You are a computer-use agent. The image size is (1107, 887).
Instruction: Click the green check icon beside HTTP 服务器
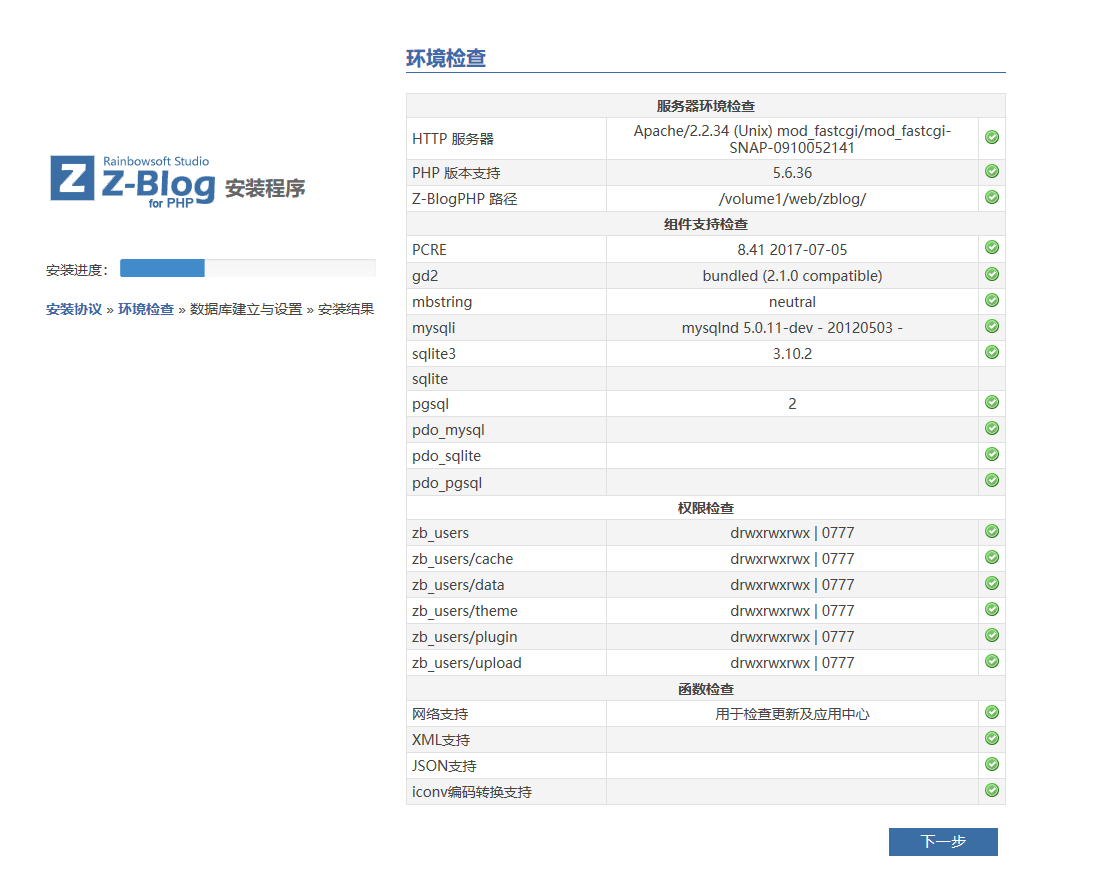[991, 137]
